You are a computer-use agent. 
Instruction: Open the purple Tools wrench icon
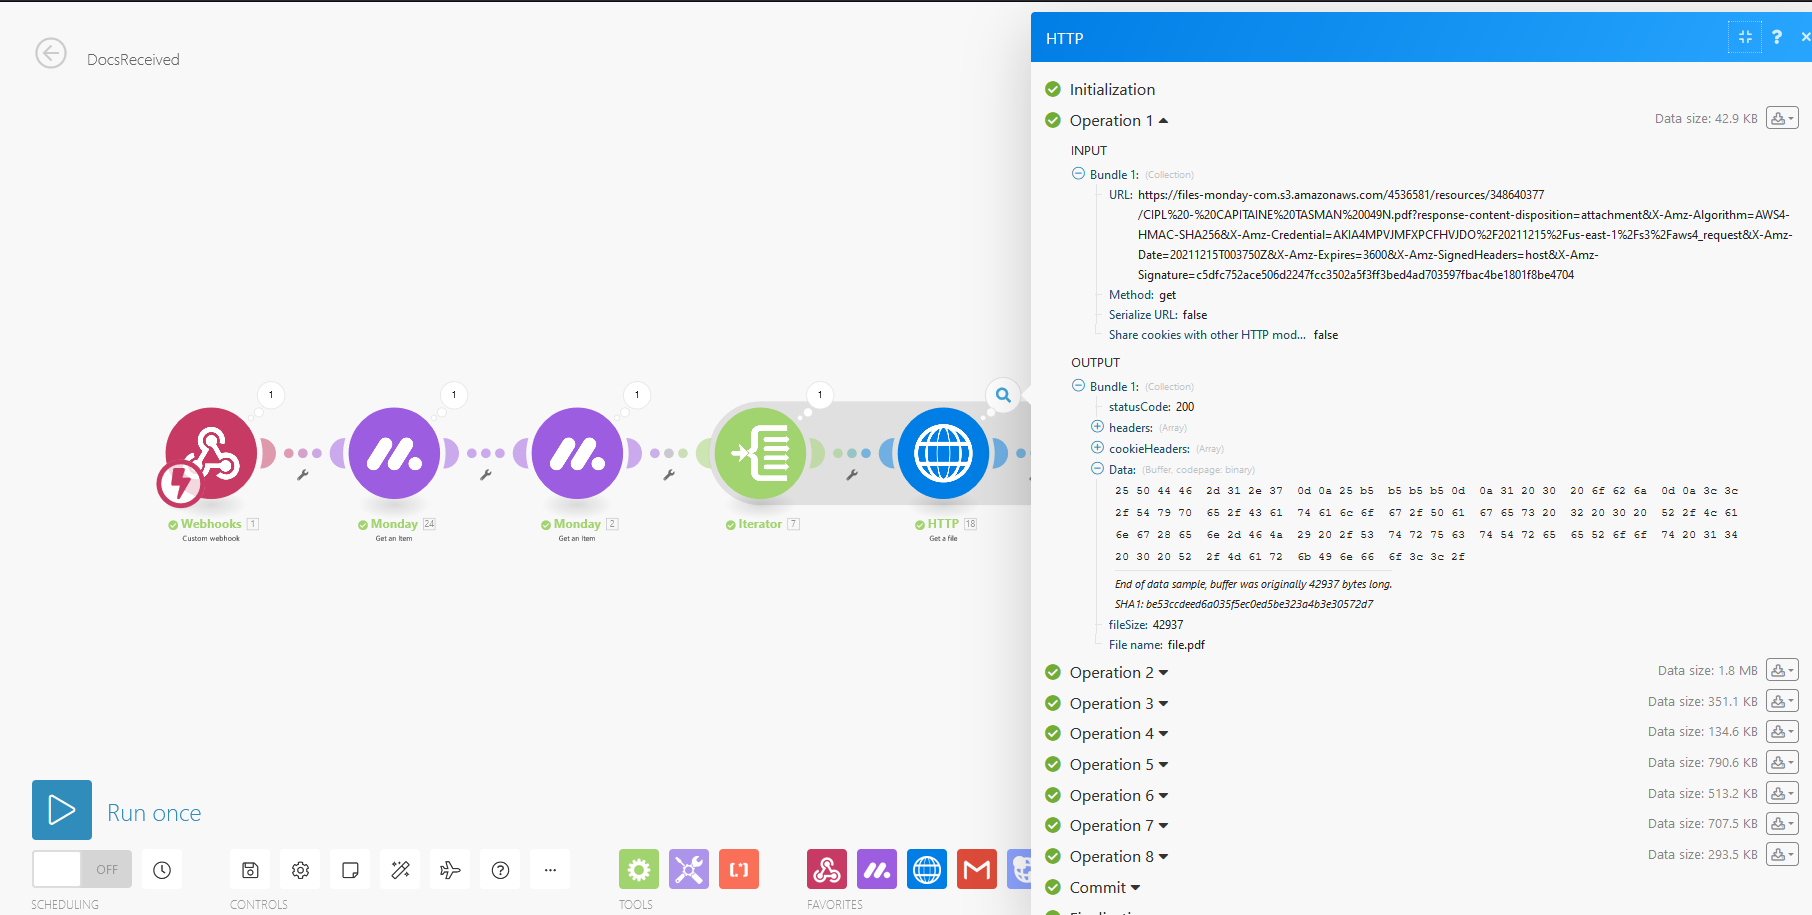point(689,870)
